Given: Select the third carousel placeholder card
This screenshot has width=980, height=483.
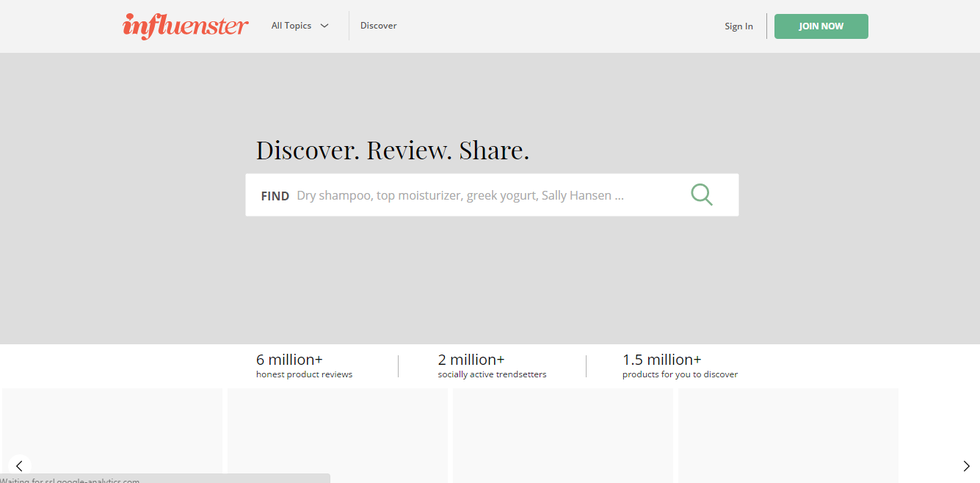Looking at the screenshot, I should 563,430.
